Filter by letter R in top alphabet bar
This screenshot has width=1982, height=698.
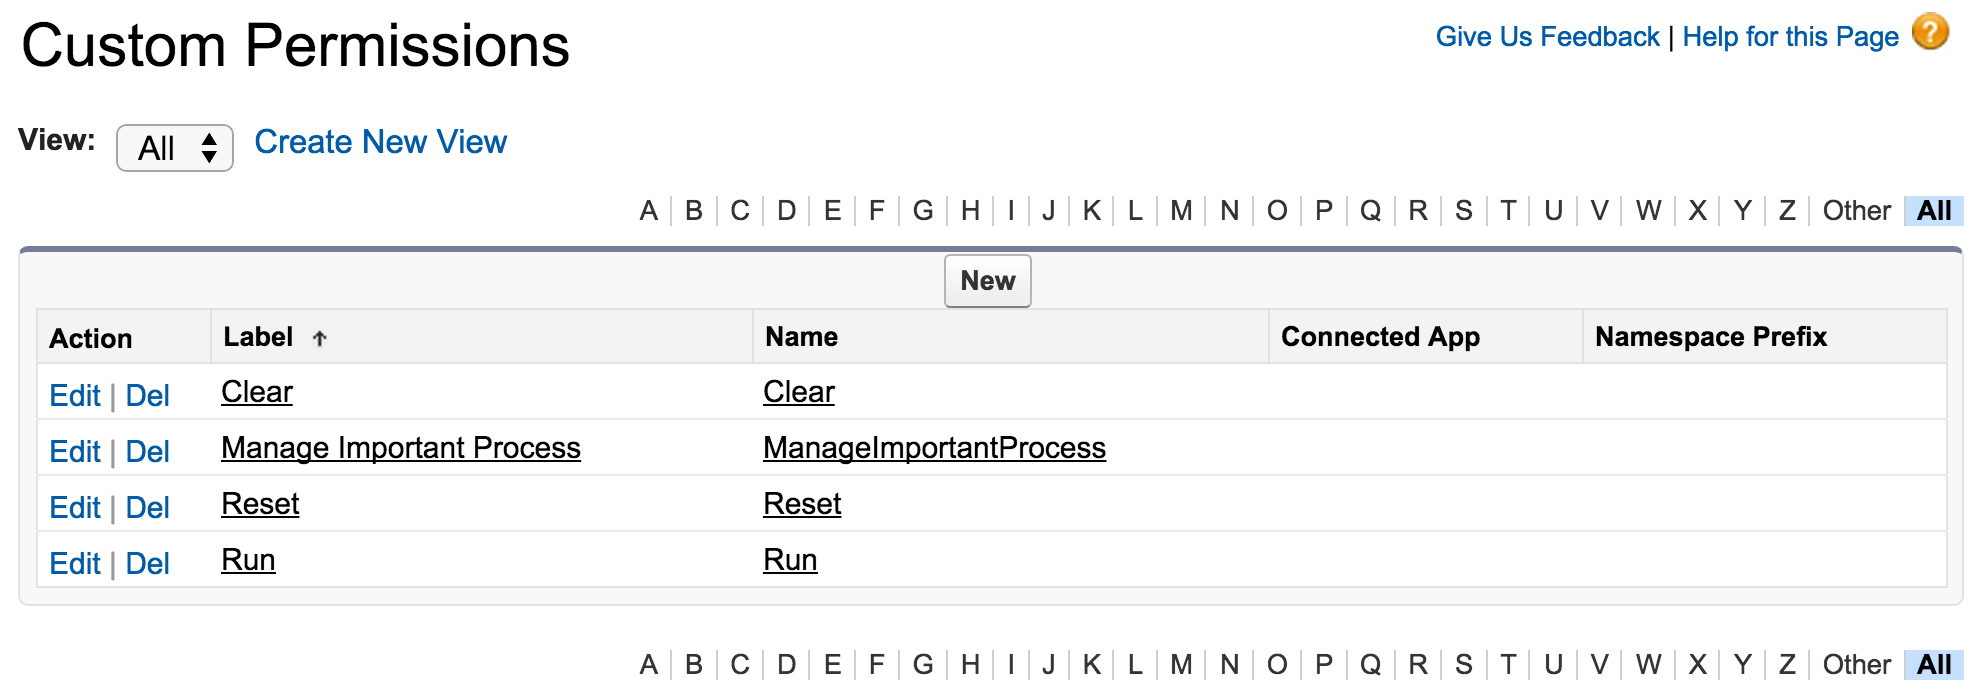[x=1417, y=211]
